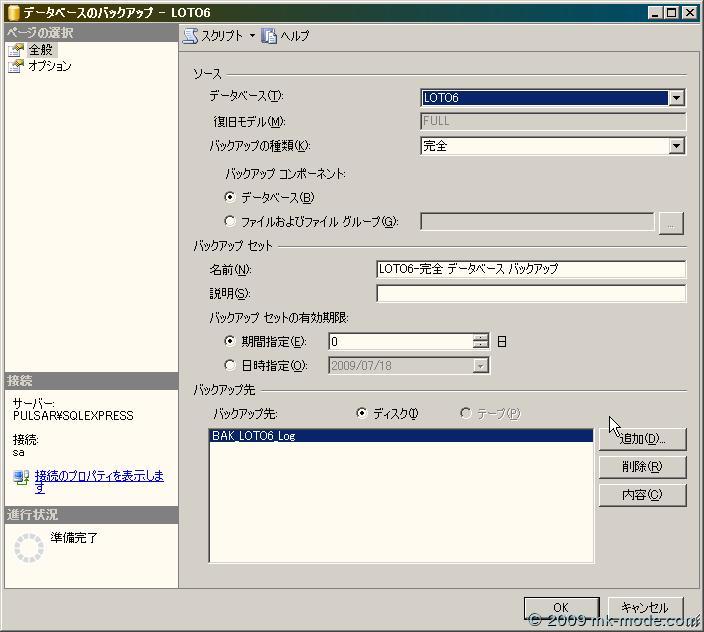The image size is (704, 632).
Task: Open the スクリプト dropdown arrow
Action: 252,36
